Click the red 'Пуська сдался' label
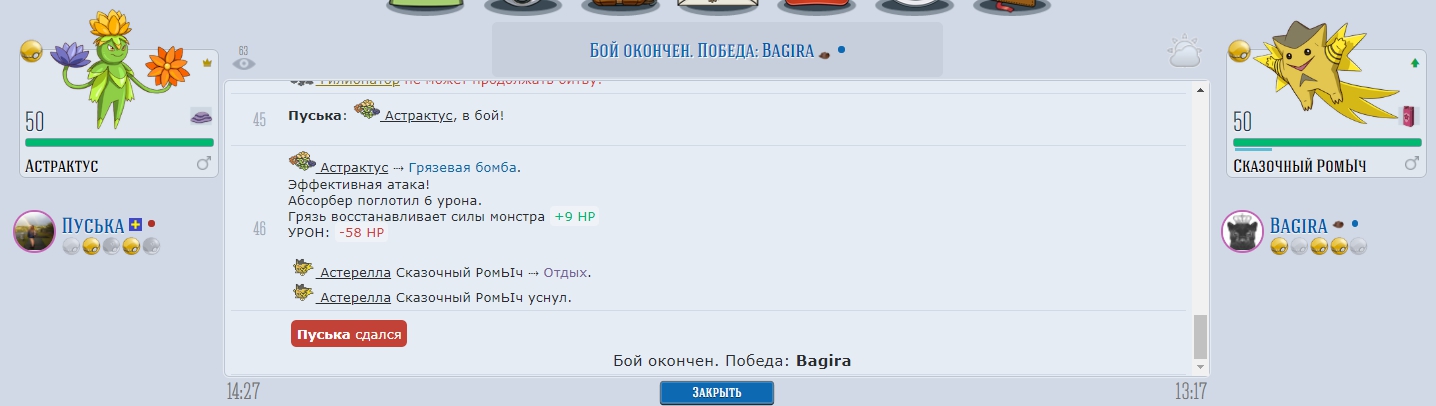This screenshot has width=1436, height=406. pyautogui.click(x=349, y=334)
